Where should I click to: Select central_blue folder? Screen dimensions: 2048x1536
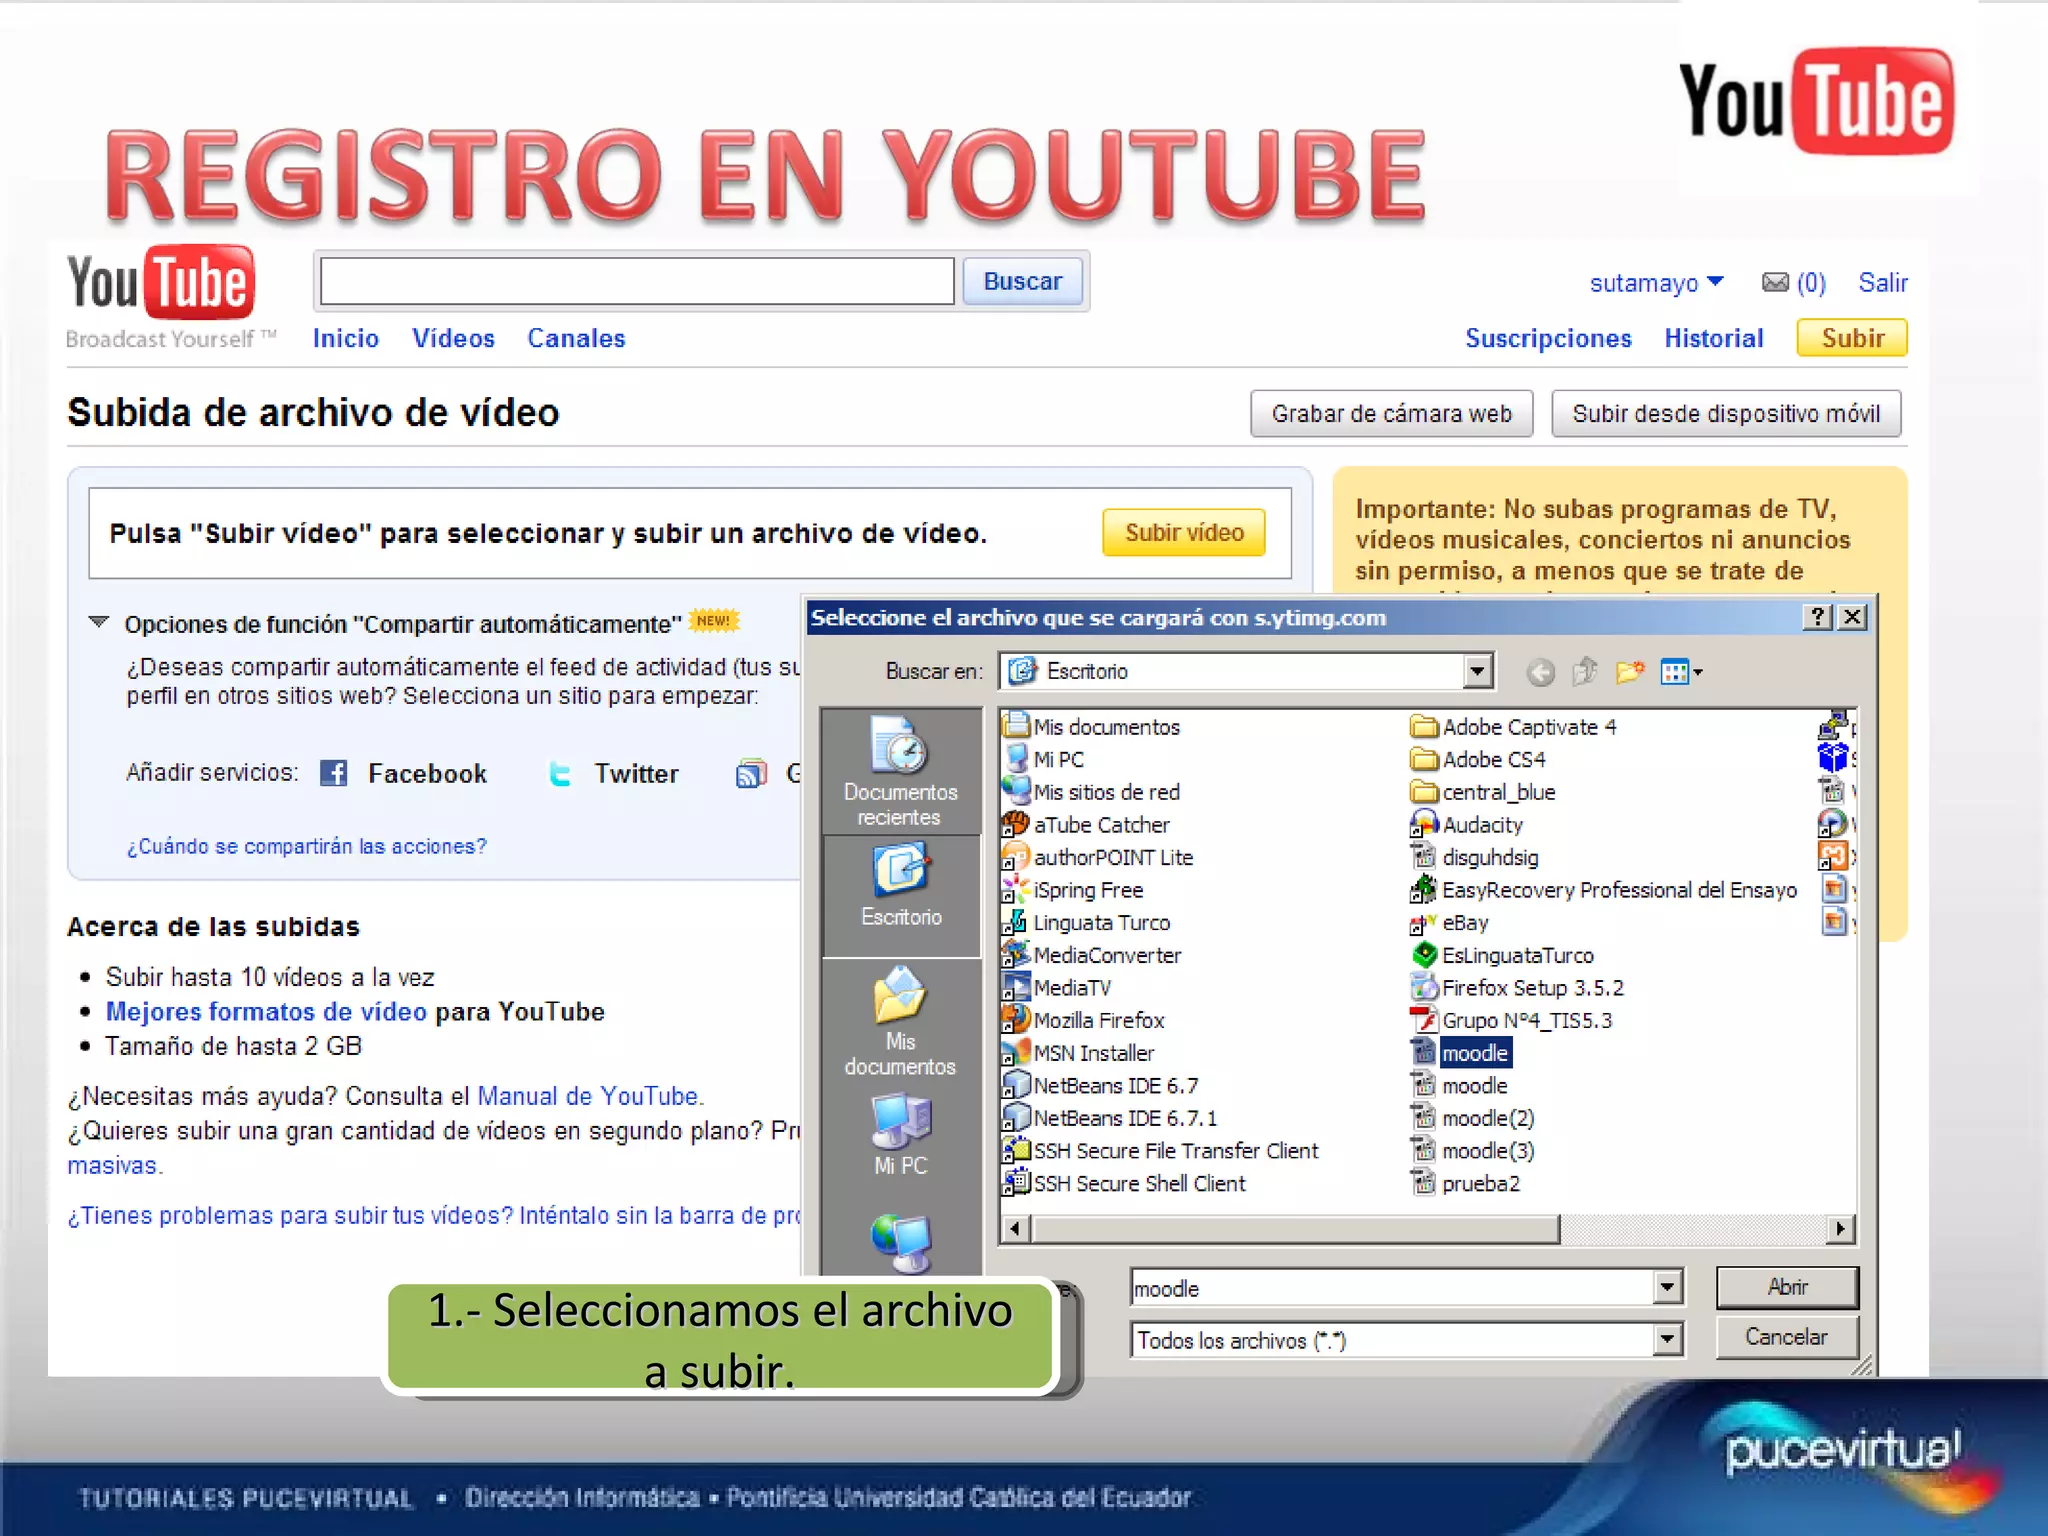point(1483,792)
